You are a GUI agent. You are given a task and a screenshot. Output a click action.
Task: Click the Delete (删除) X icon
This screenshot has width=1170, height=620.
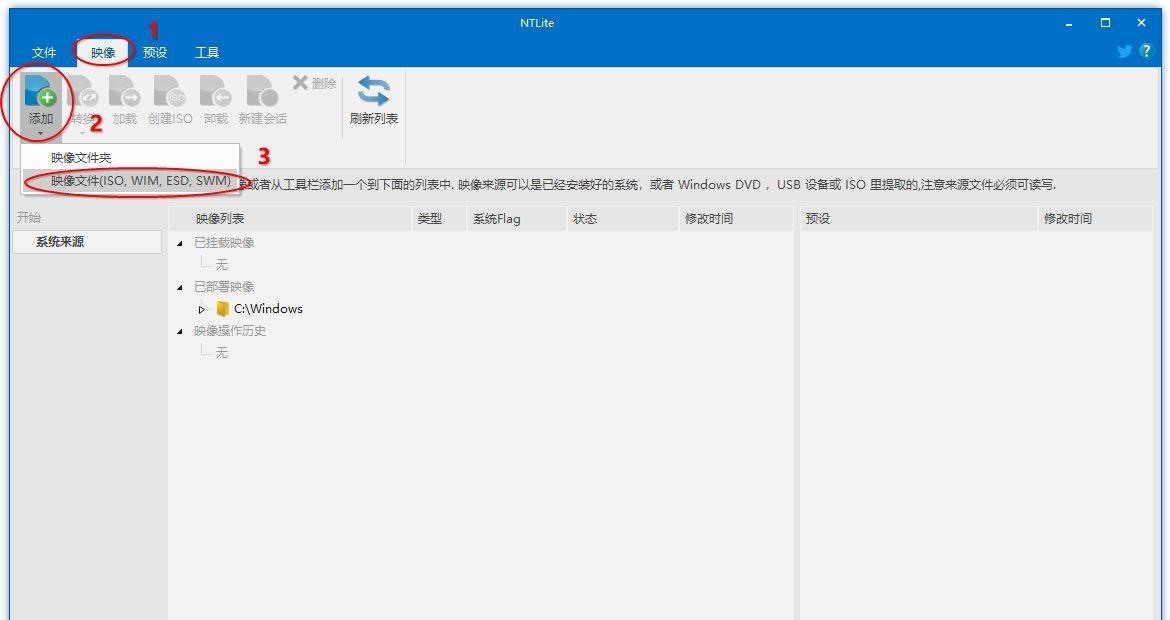300,82
